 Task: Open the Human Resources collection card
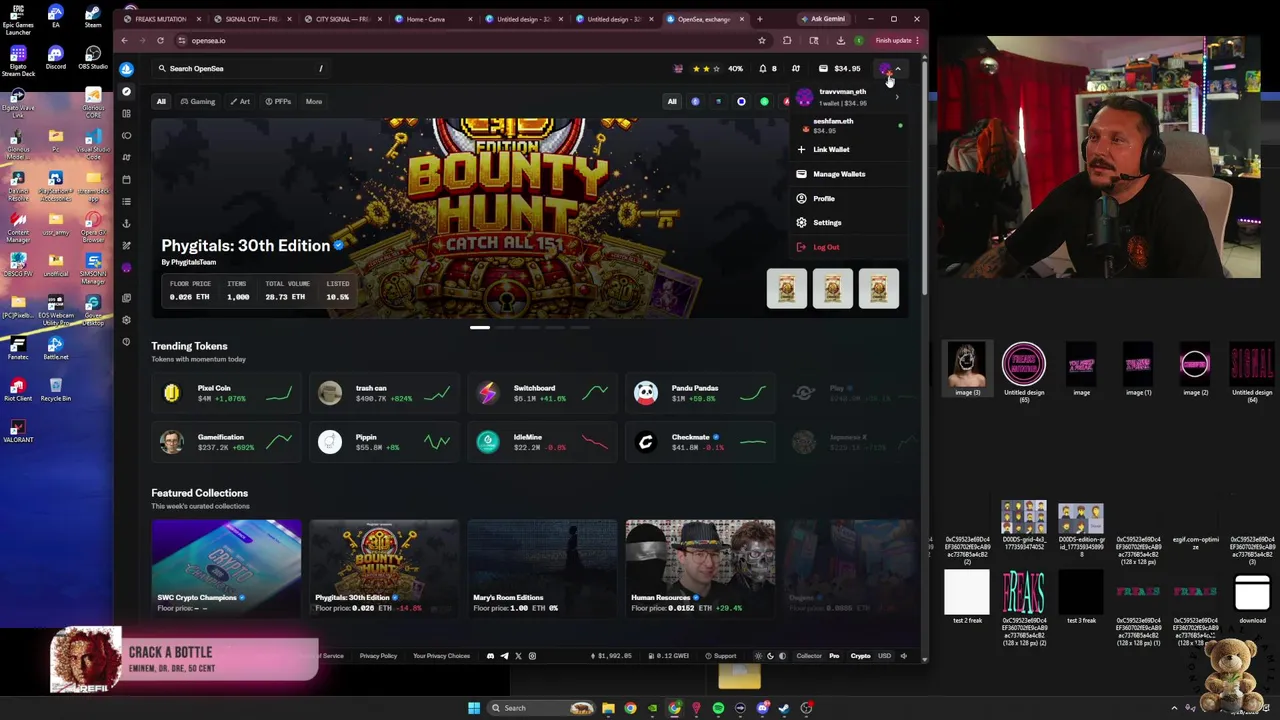click(700, 568)
